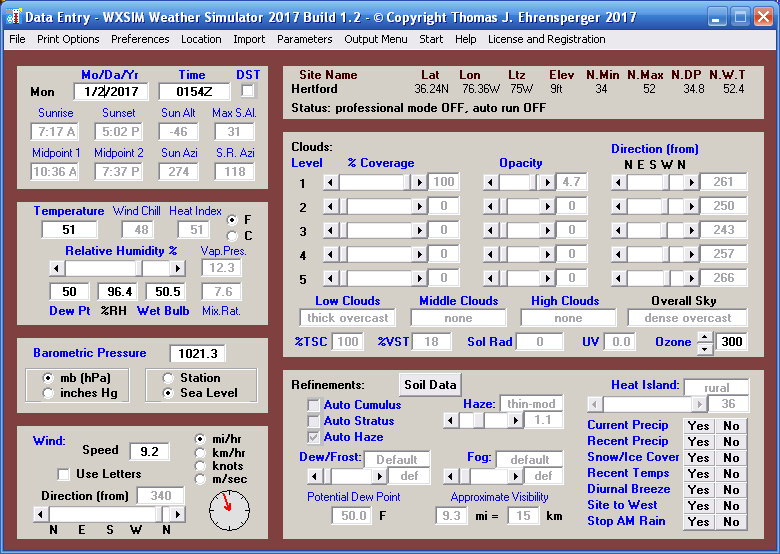
Task: Select Celsius temperature unit
Action: pyautogui.click(x=233, y=235)
